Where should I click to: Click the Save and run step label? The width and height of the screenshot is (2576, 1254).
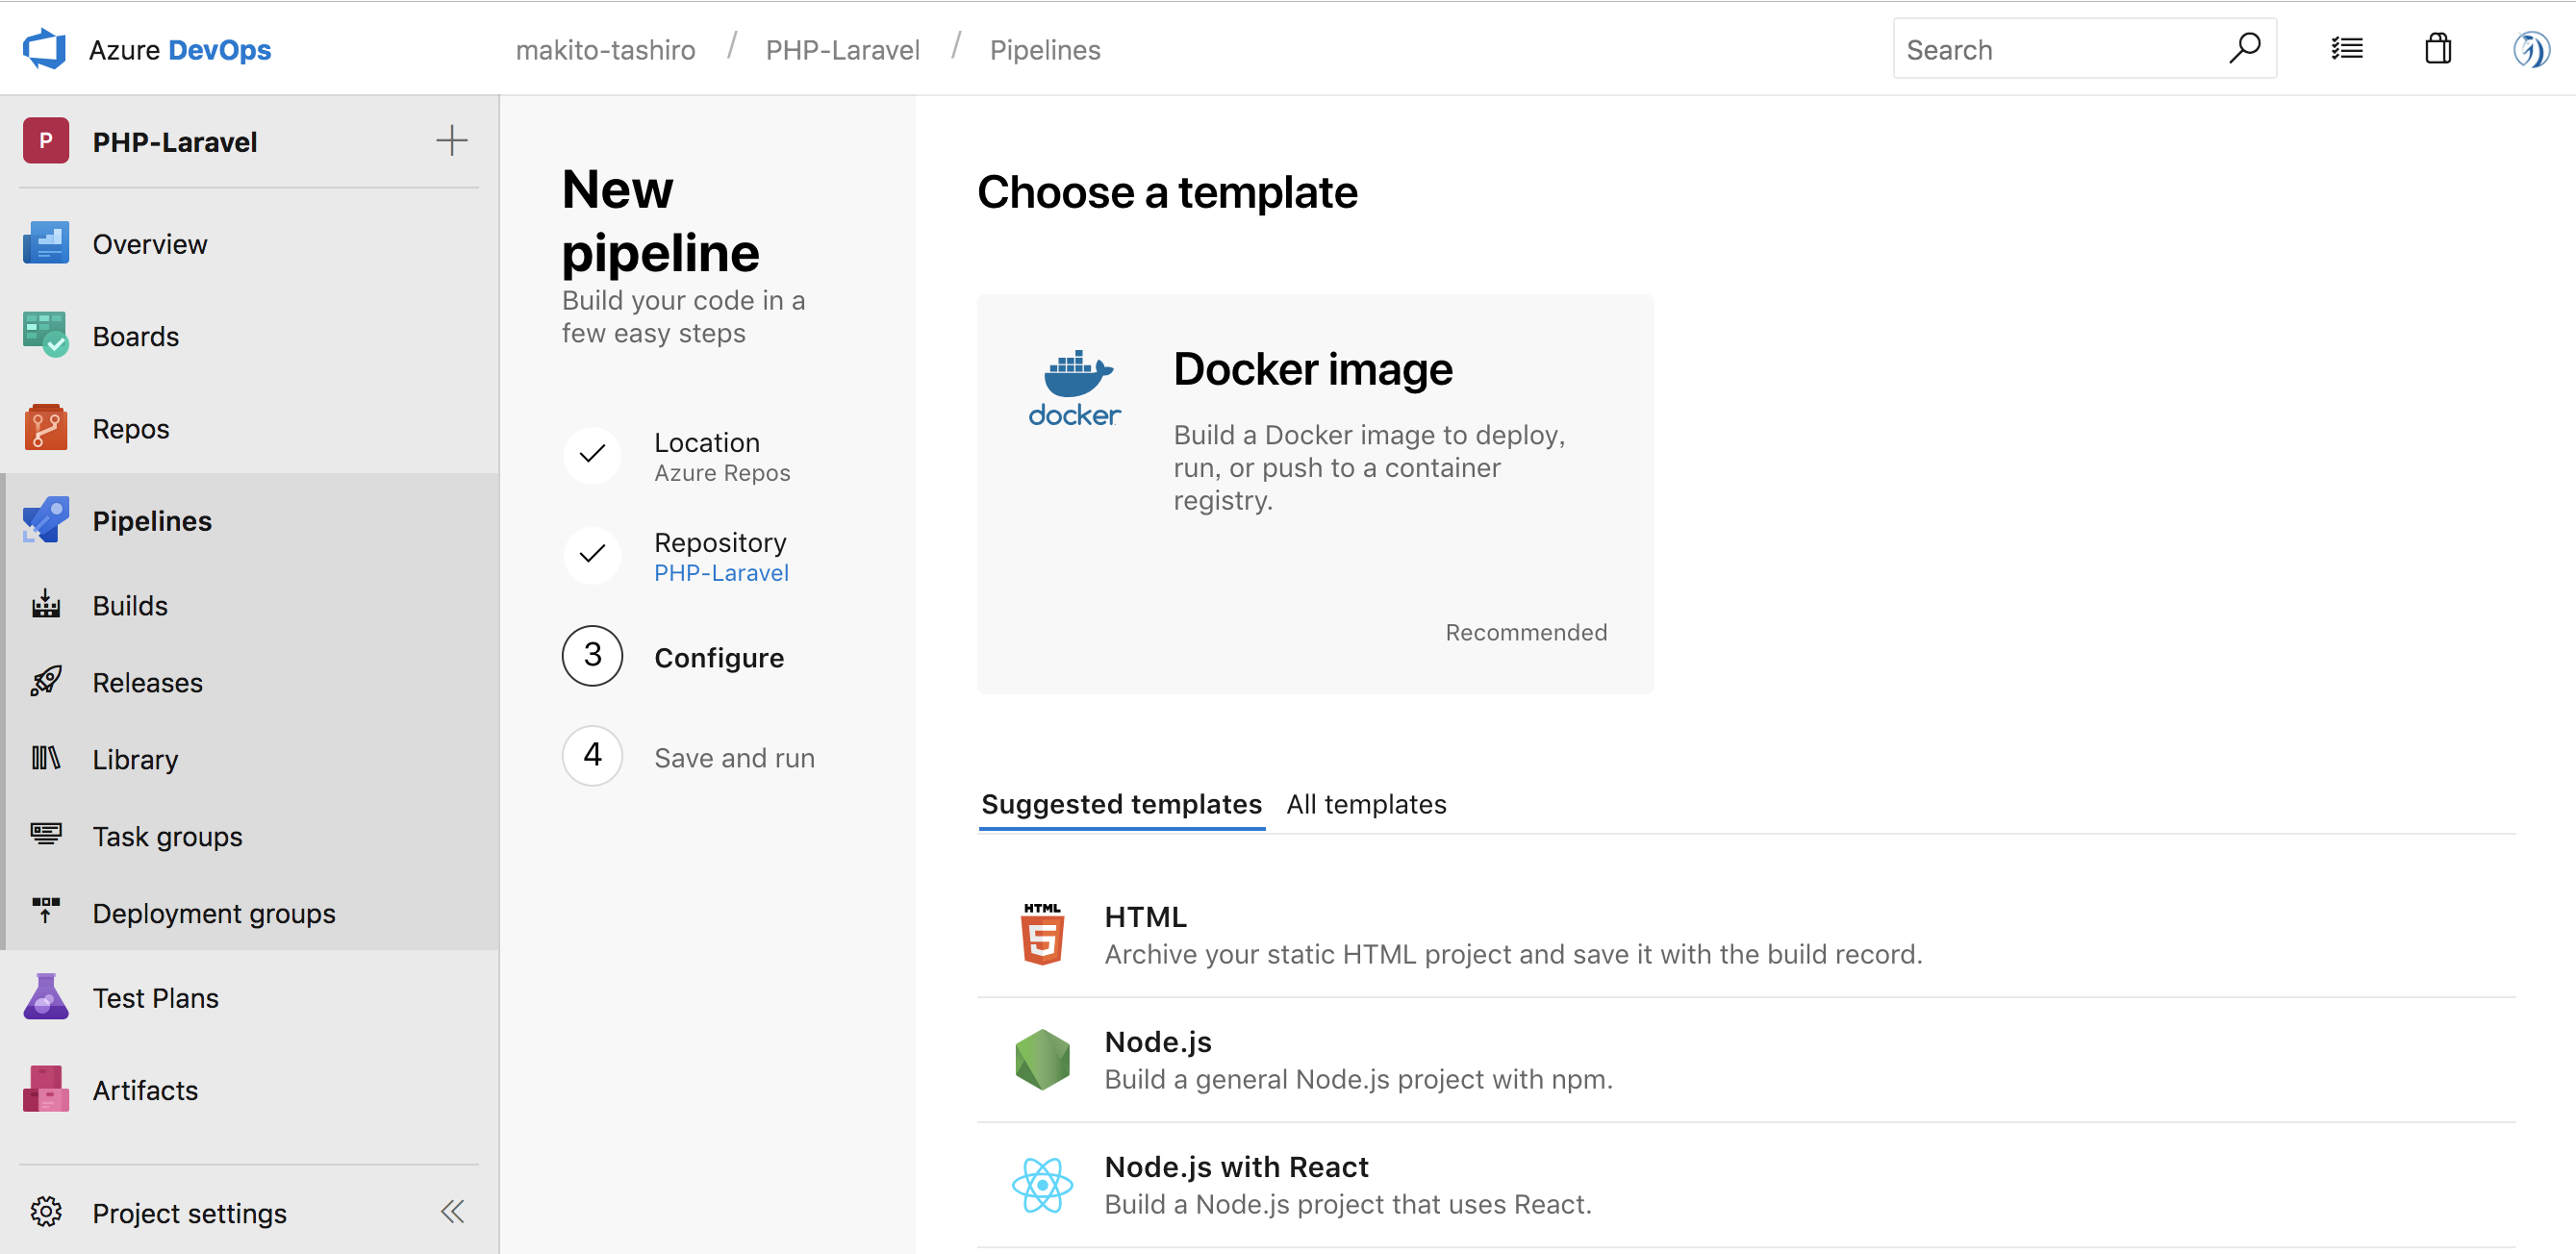click(x=734, y=757)
